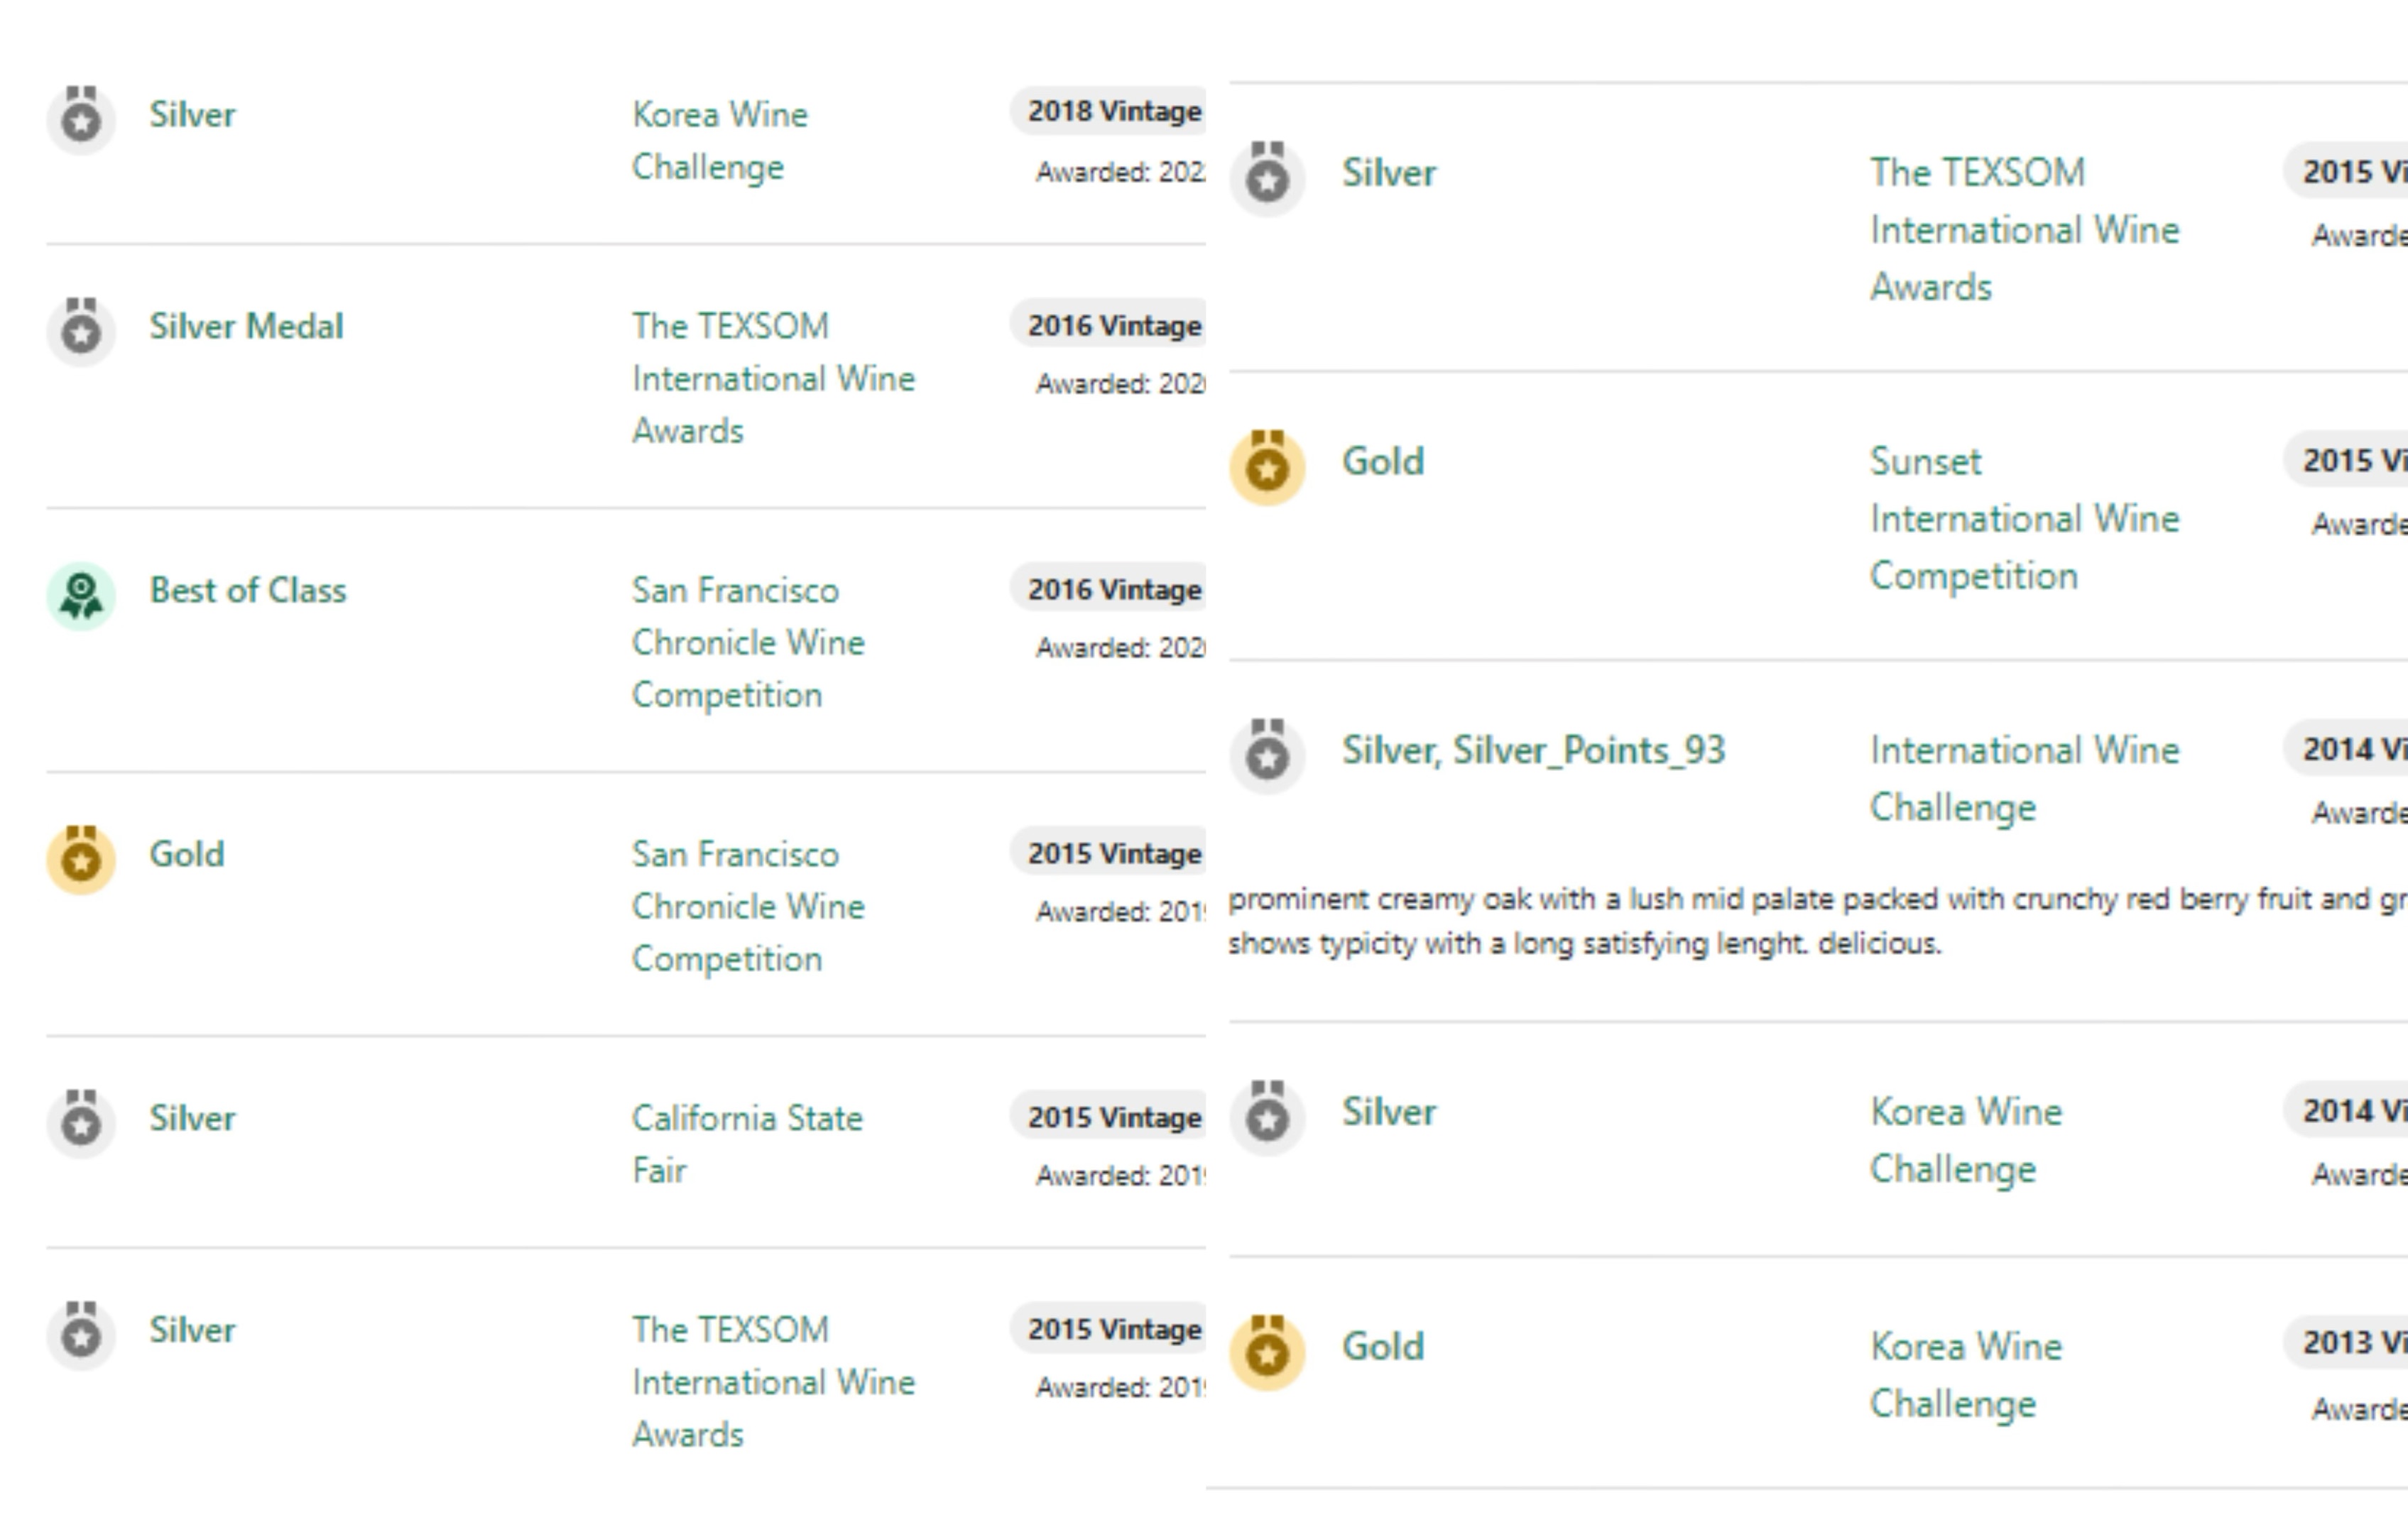Image resolution: width=2408 pixels, height=1532 pixels.
Task: Click the Silver, Silver_Points_93 award title
Action: pyautogui.click(x=1533, y=750)
